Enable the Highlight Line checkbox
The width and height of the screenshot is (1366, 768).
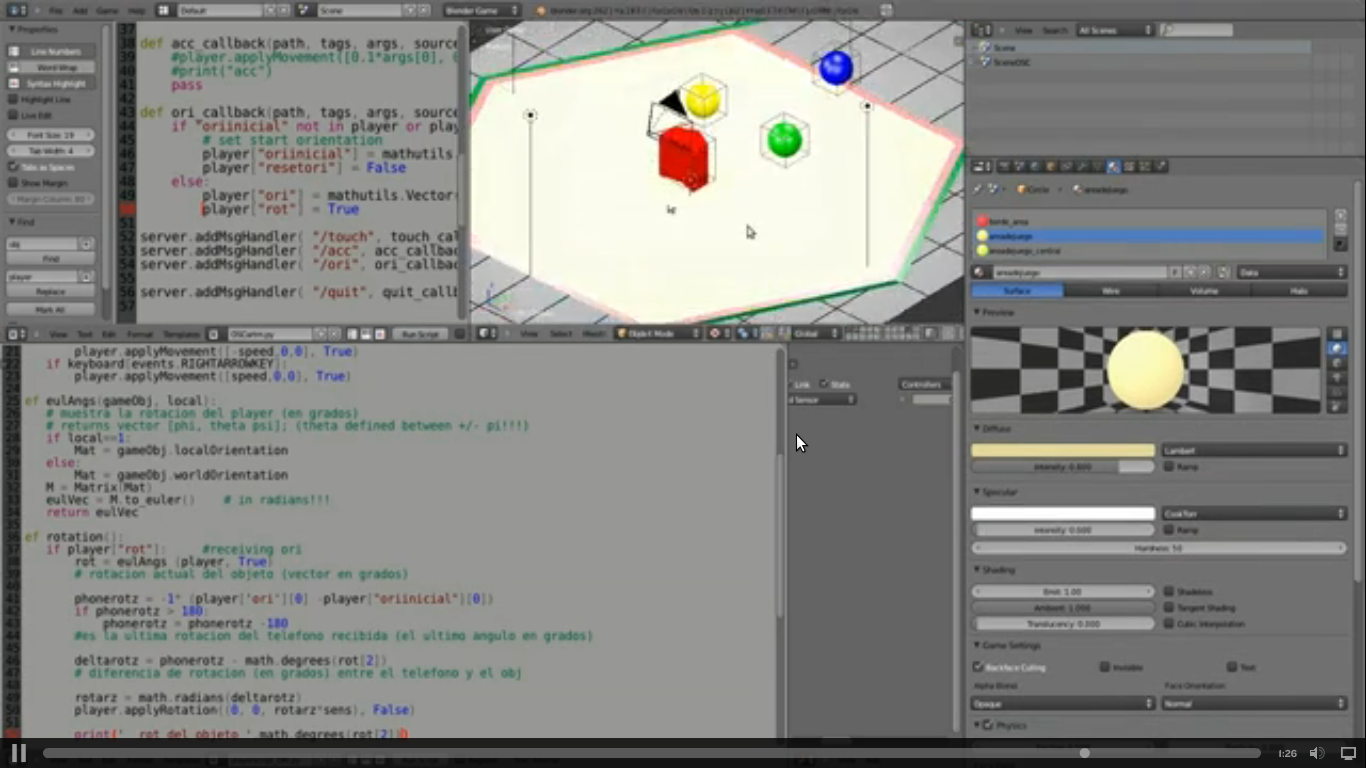pos(14,100)
